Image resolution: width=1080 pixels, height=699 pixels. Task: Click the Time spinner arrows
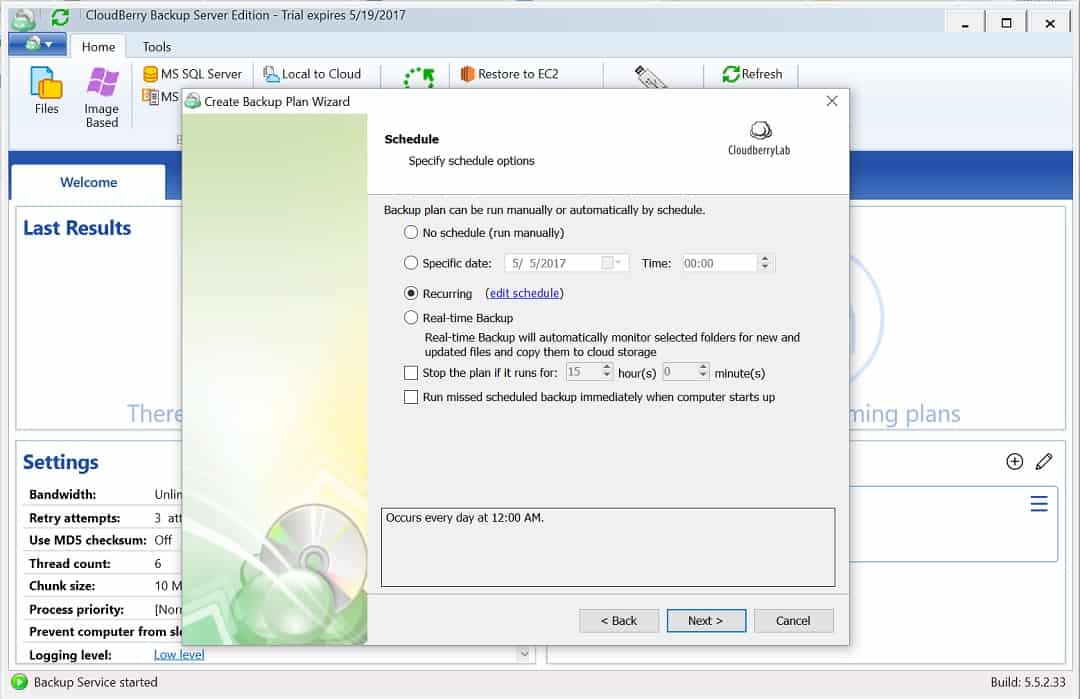click(x=765, y=263)
